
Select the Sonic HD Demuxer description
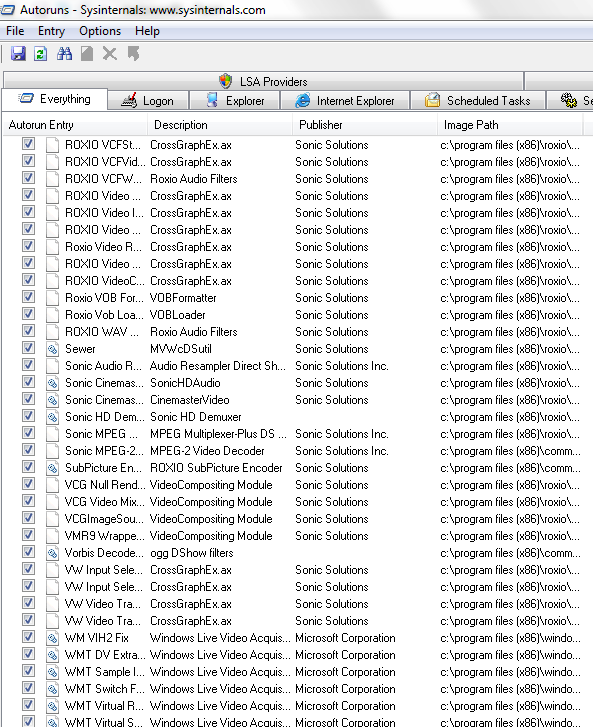(x=196, y=417)
